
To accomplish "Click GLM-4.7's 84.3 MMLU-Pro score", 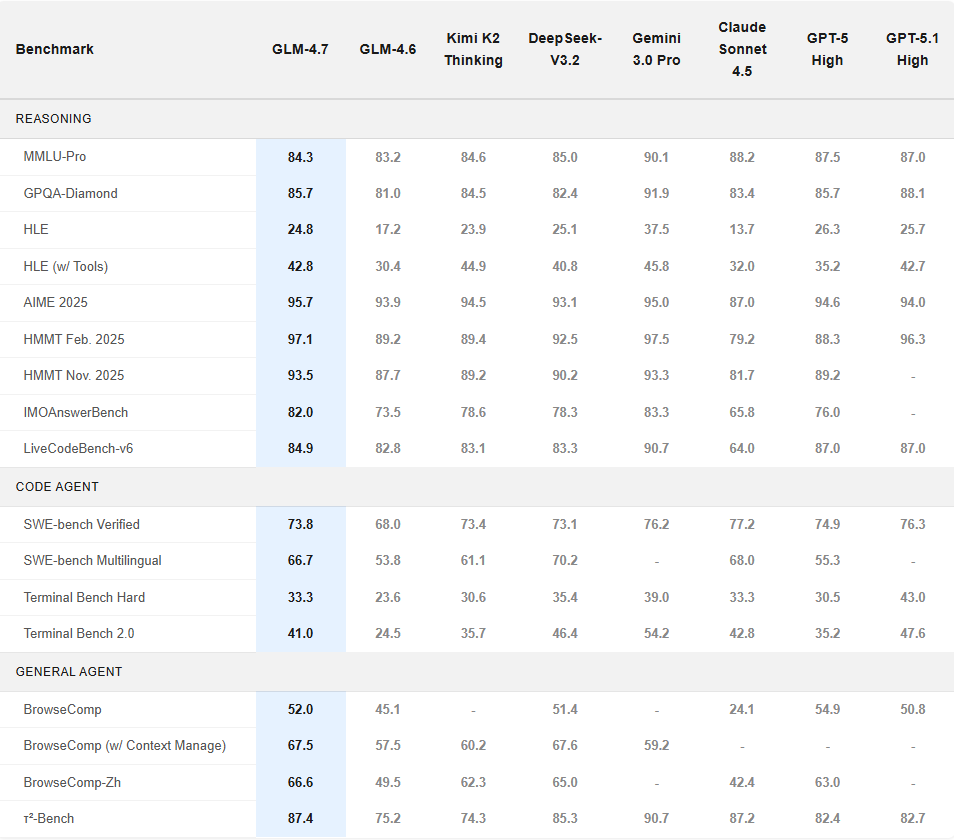I will (x=300, y=156).
